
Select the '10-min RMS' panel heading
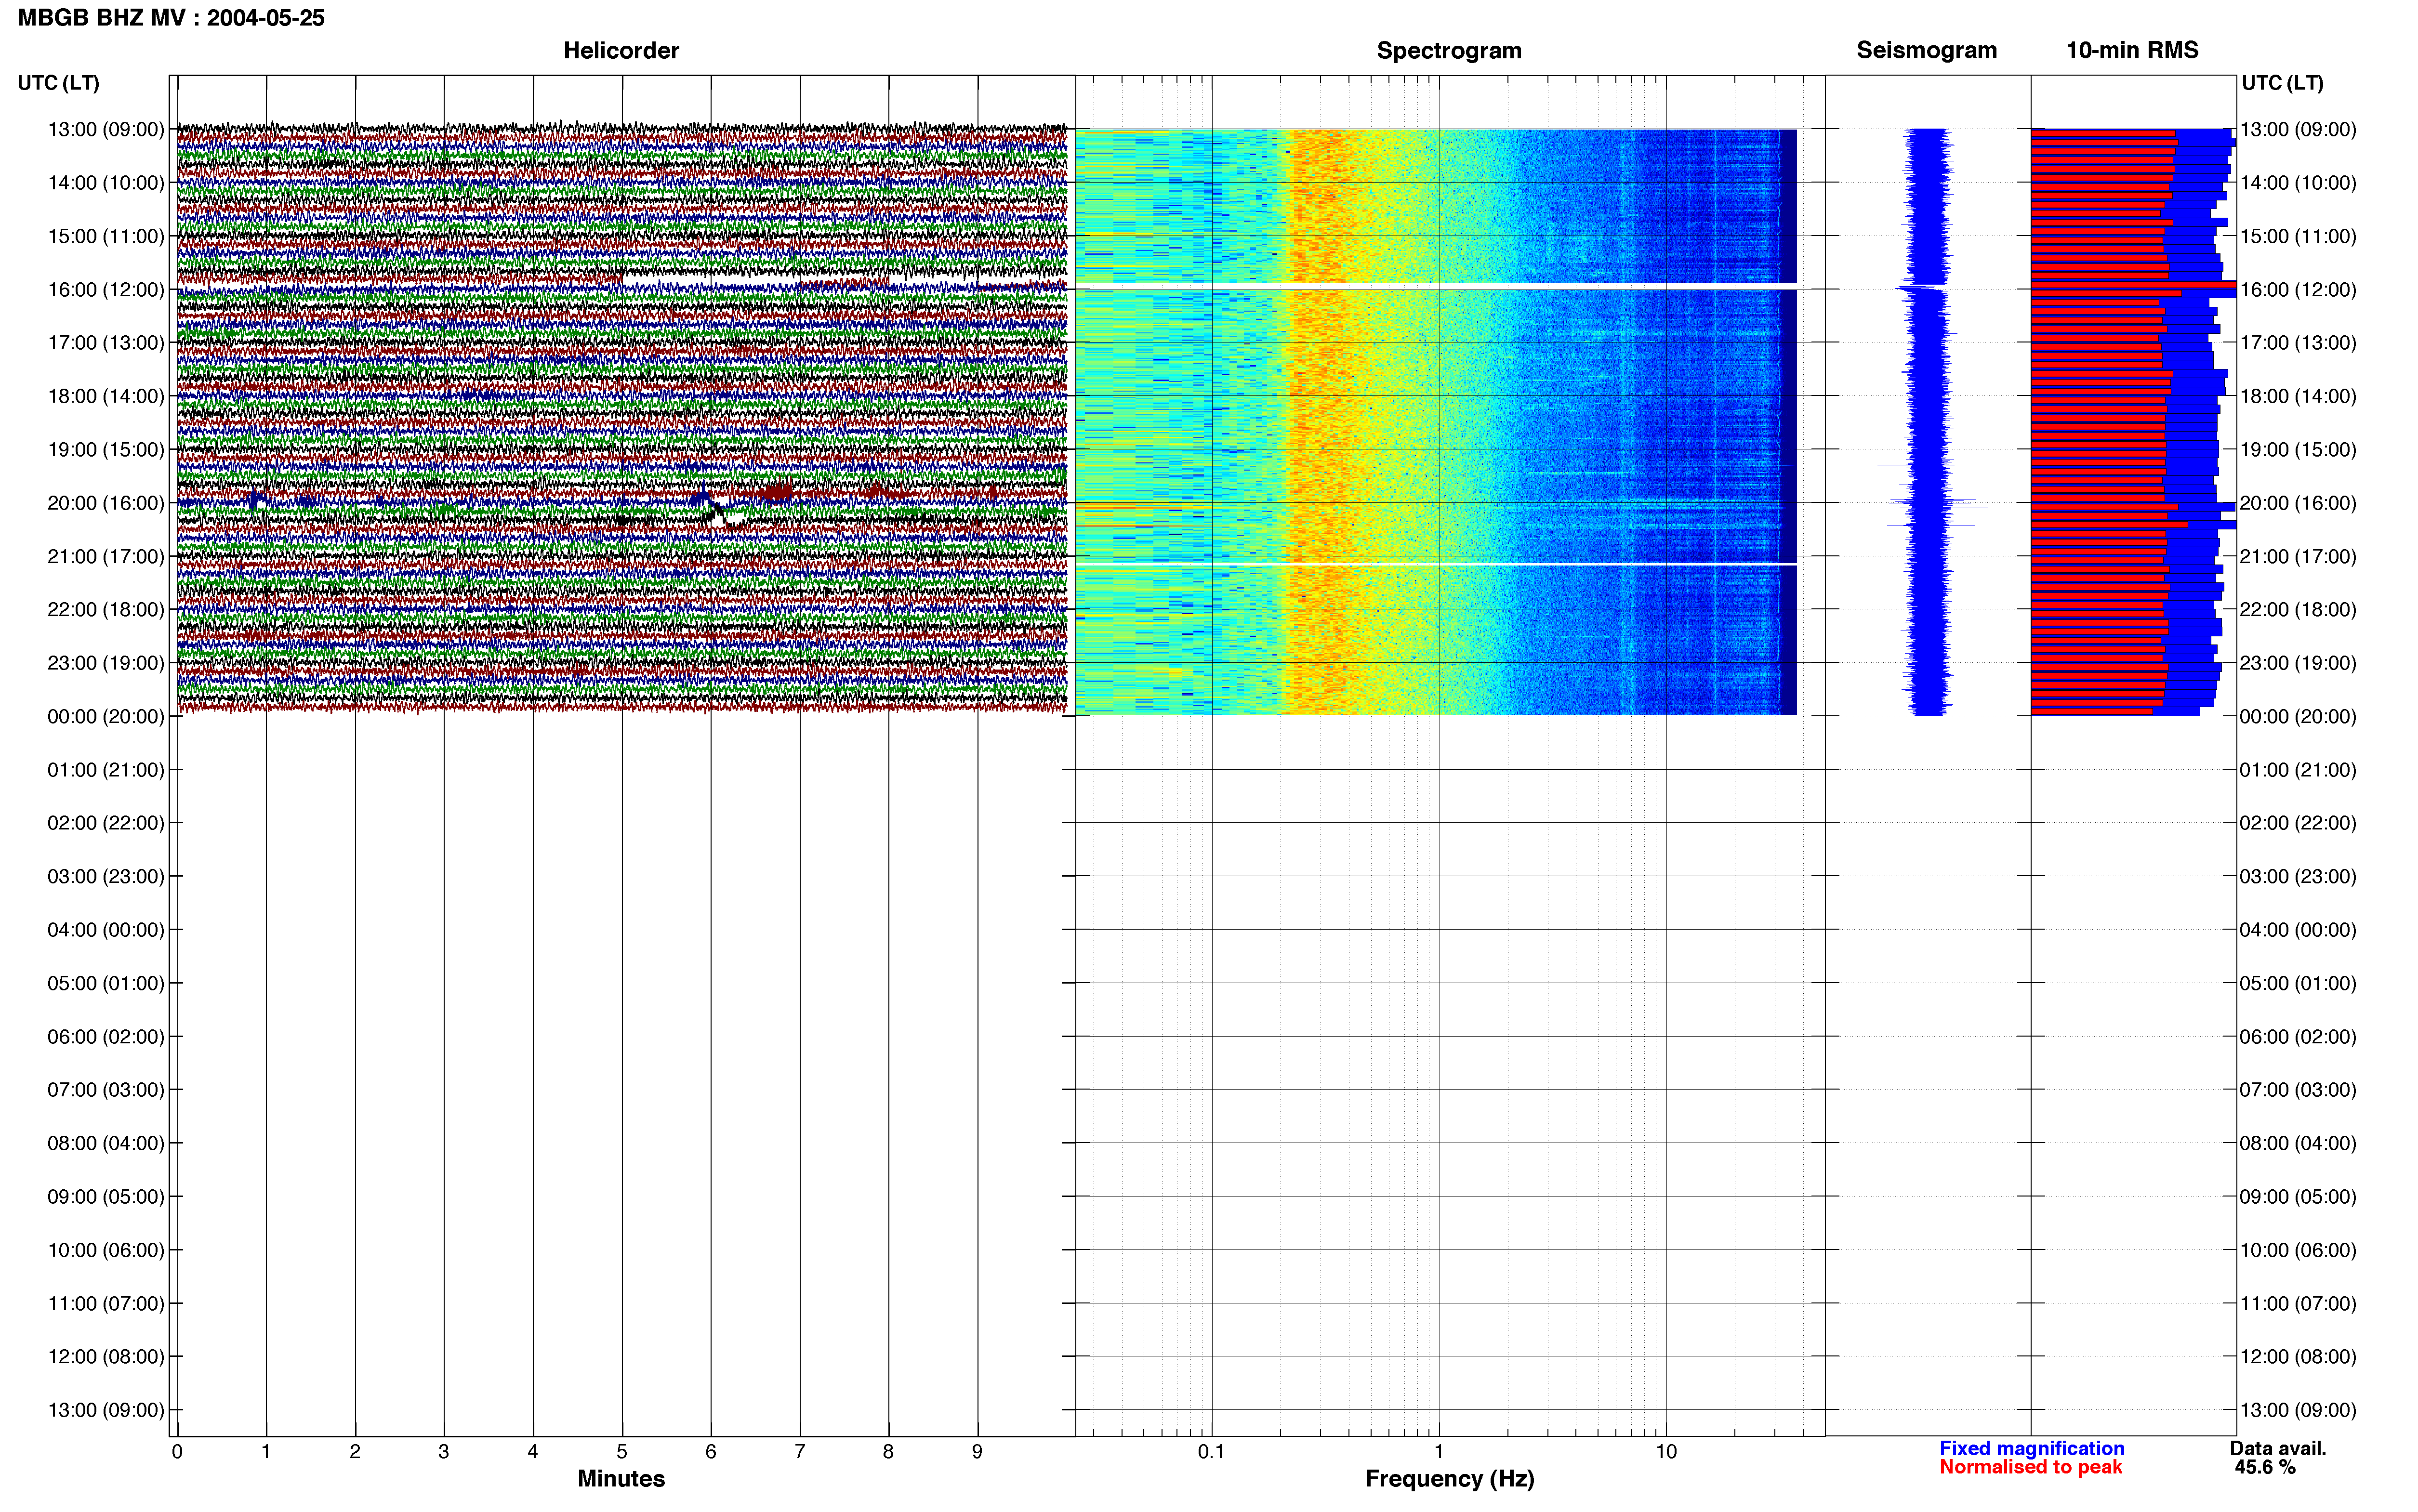coord(2132,50)
